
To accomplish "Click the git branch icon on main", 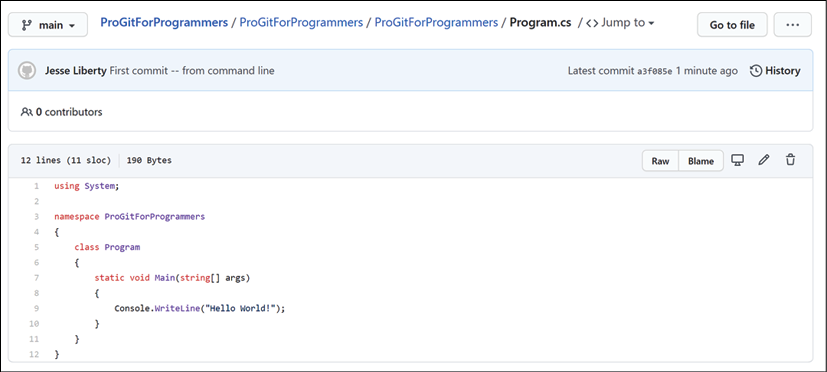I will 26,25.
